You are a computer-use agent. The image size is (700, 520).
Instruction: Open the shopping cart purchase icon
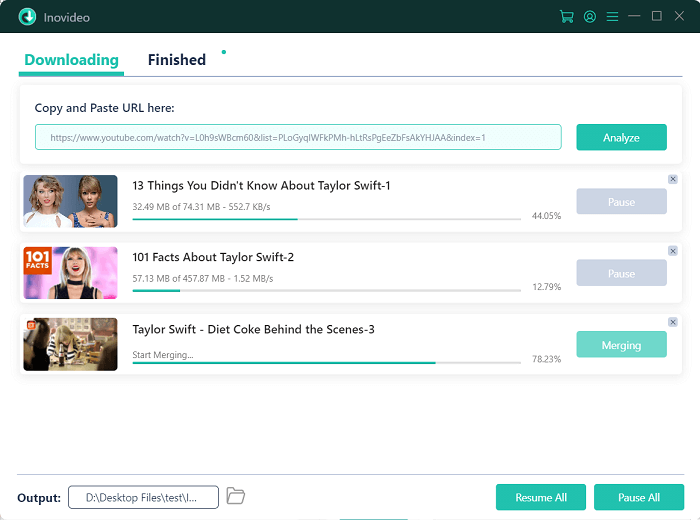tap(567, 17)
